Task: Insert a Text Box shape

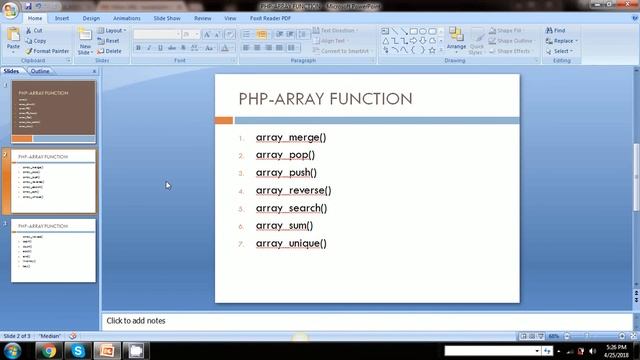Action: (x=385, y=31)
